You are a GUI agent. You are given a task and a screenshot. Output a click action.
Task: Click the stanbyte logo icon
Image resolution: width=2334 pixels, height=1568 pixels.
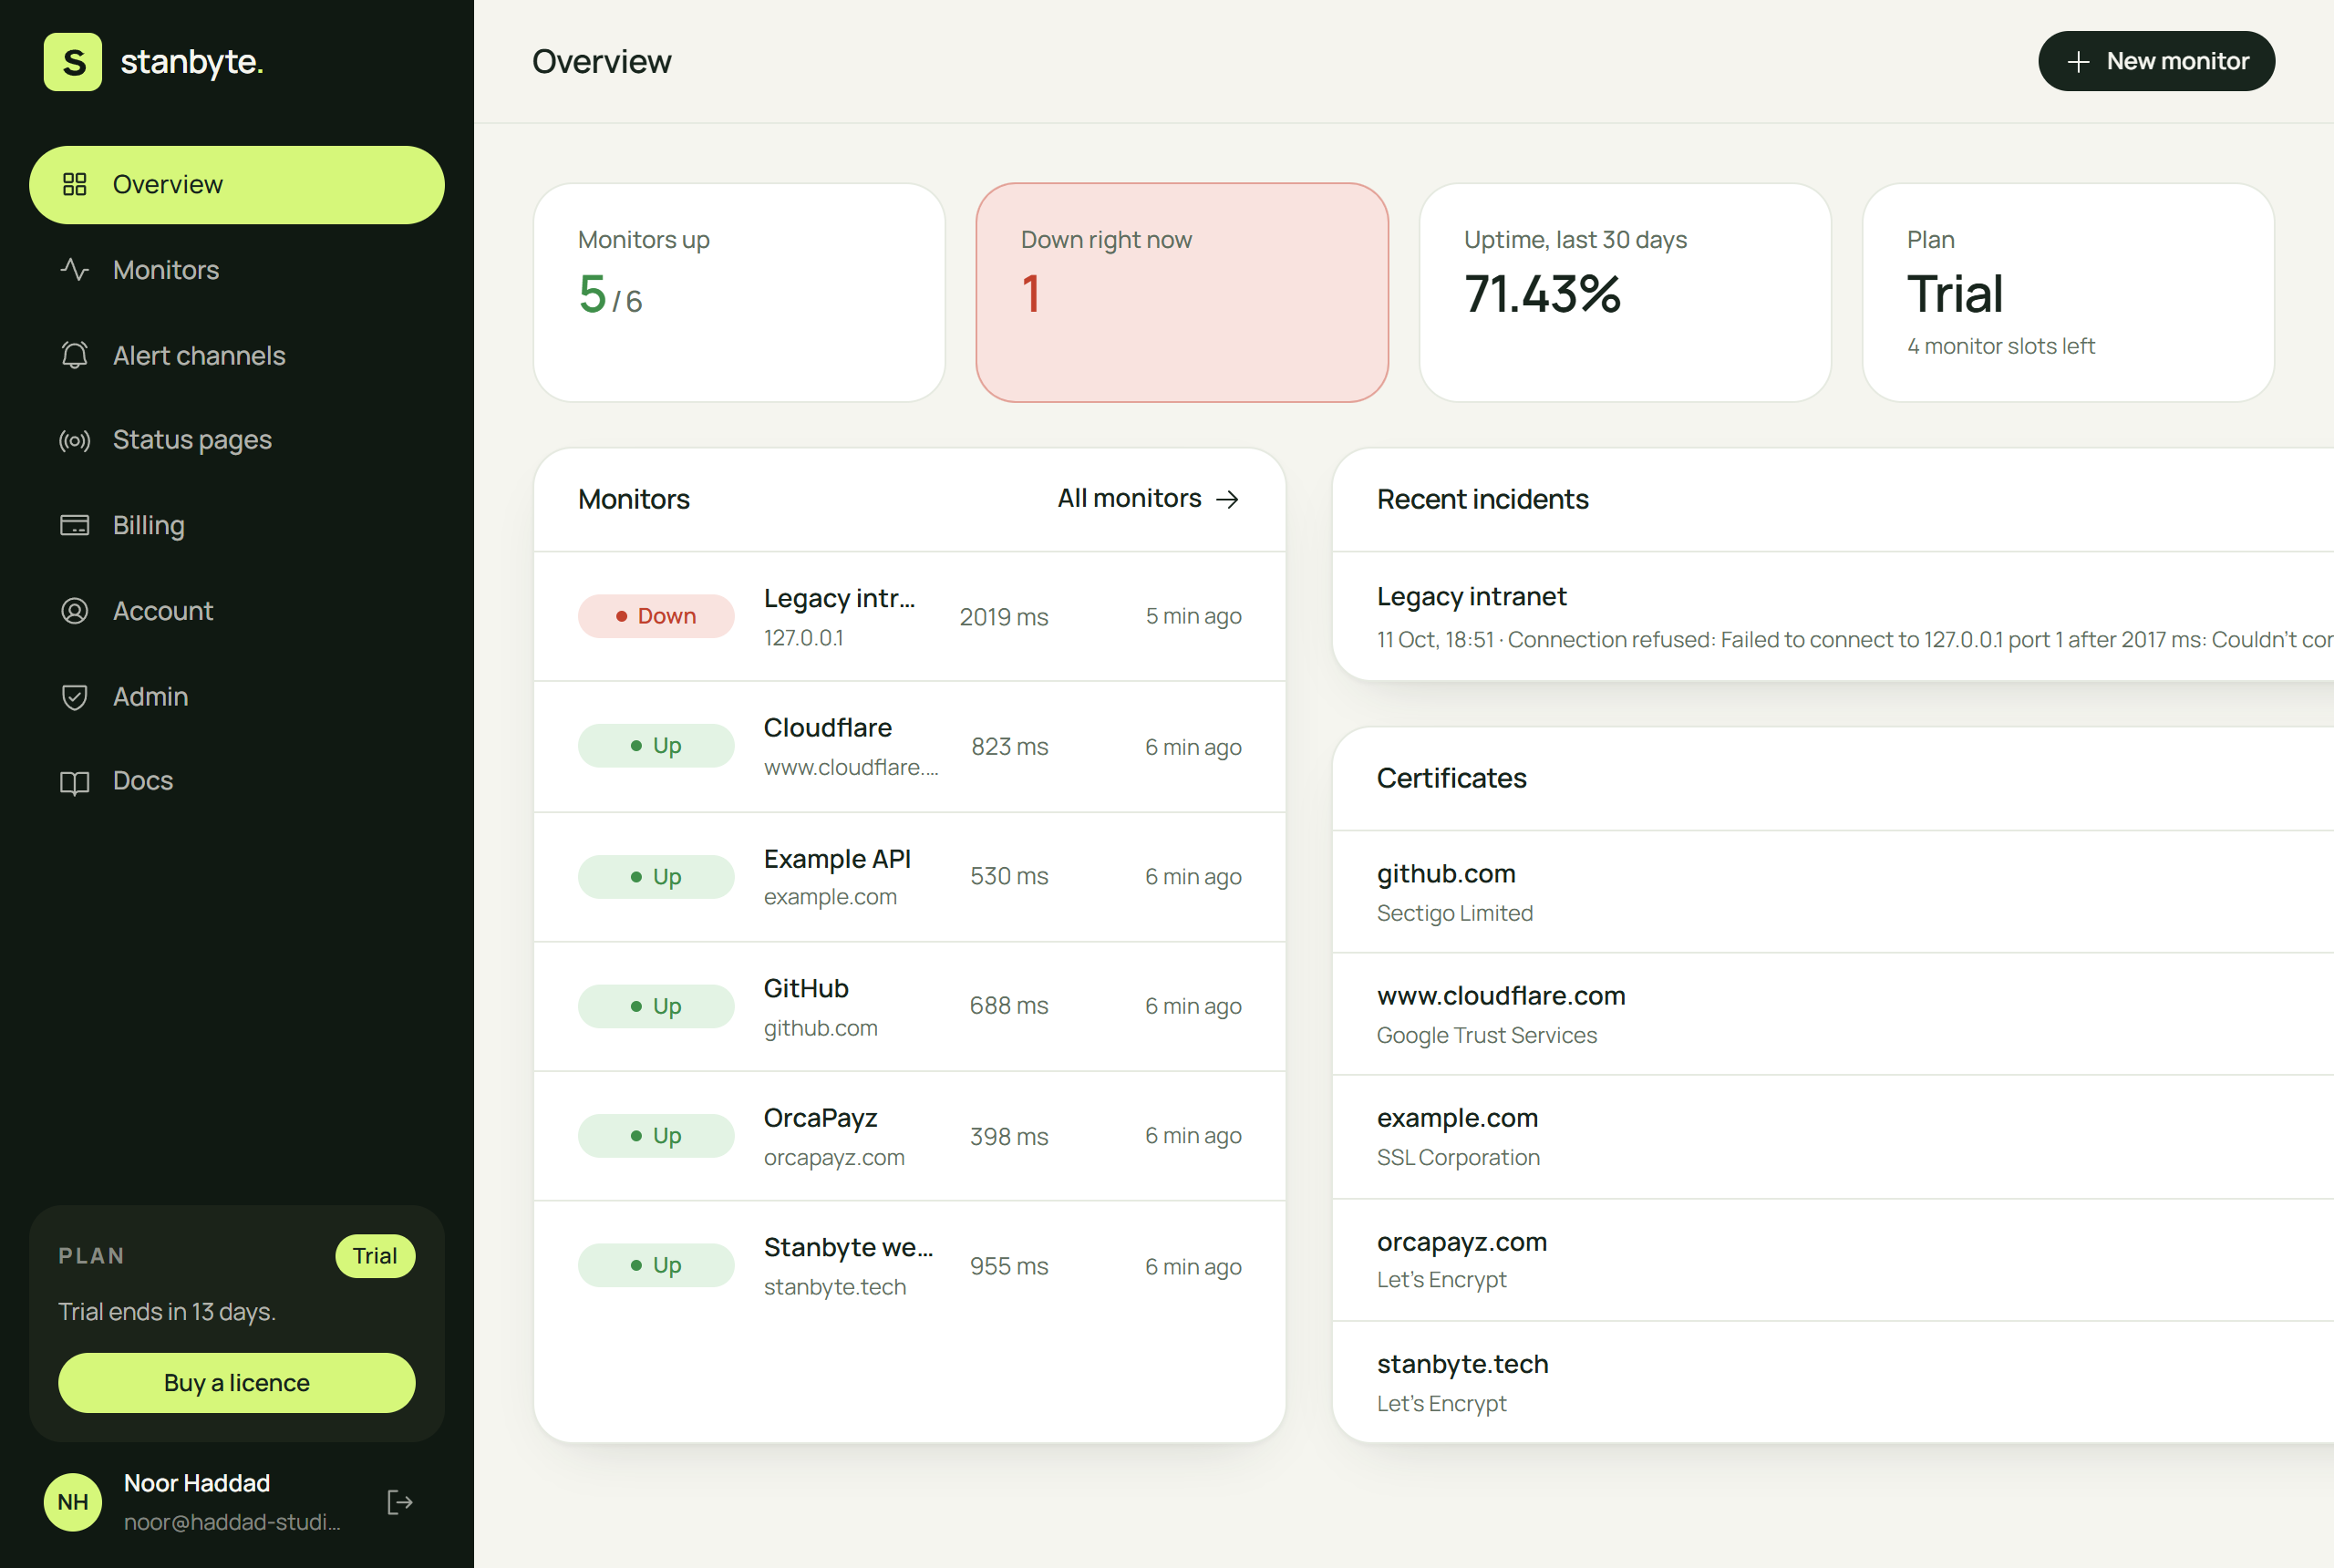pyautogui.click(x=73, y=62)
